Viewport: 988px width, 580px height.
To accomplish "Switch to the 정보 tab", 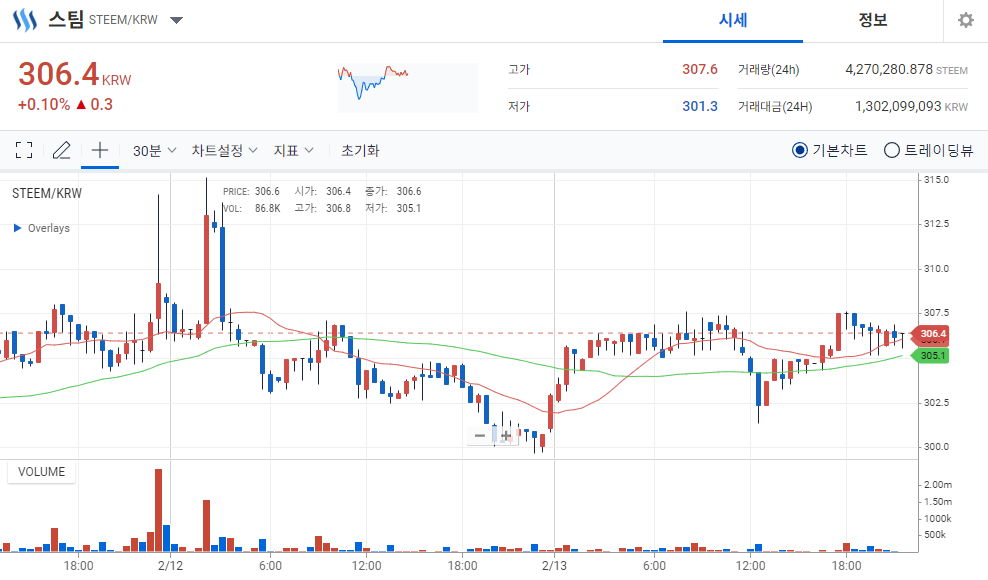I will click(873, 20).
